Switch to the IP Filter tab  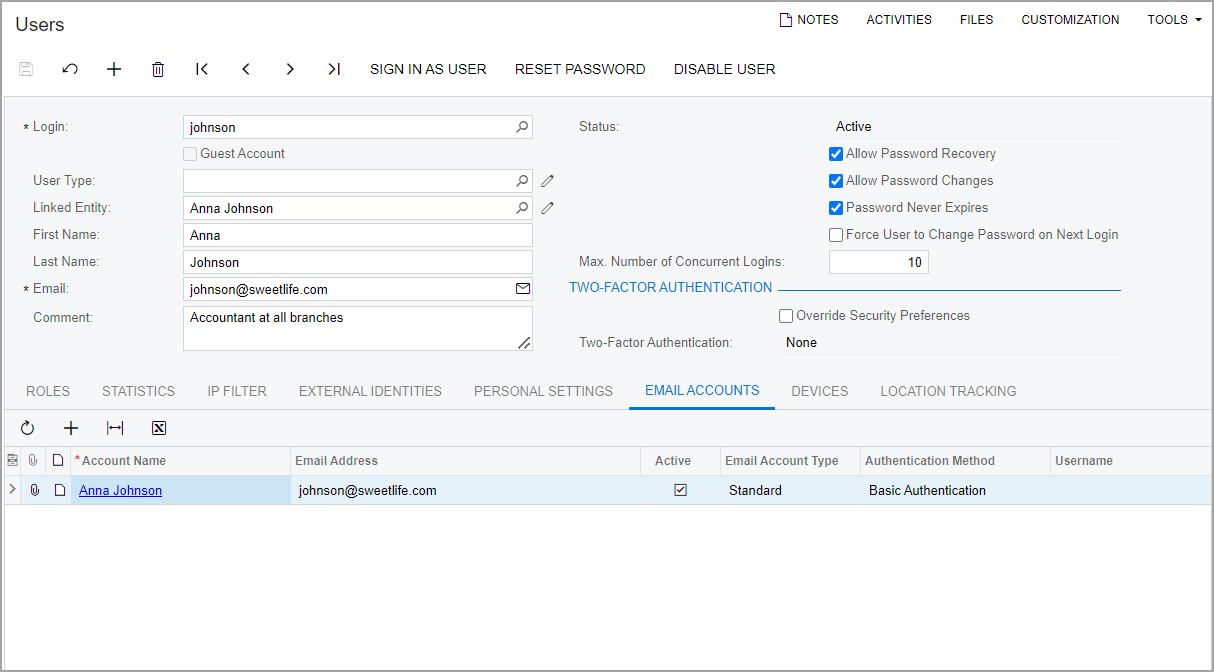tap(237, 391)
